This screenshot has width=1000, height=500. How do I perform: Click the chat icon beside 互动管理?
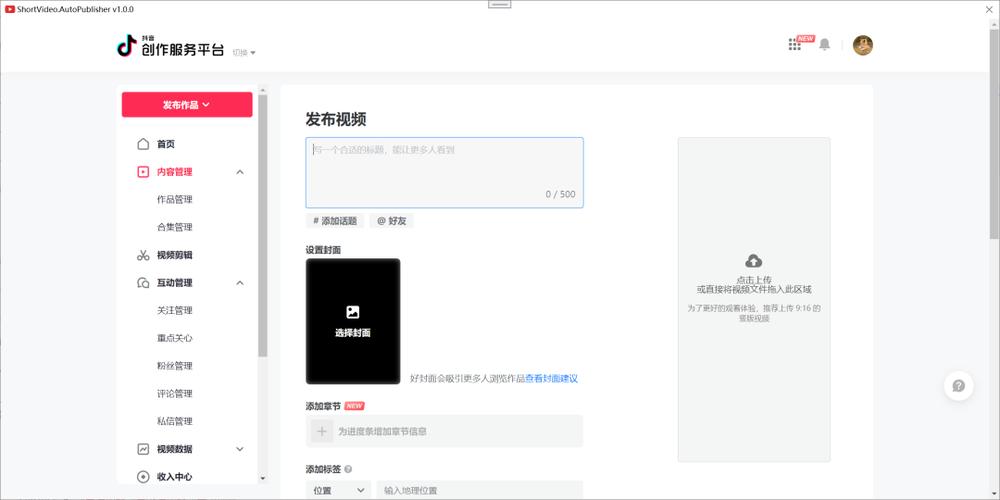tap(143, 283)
